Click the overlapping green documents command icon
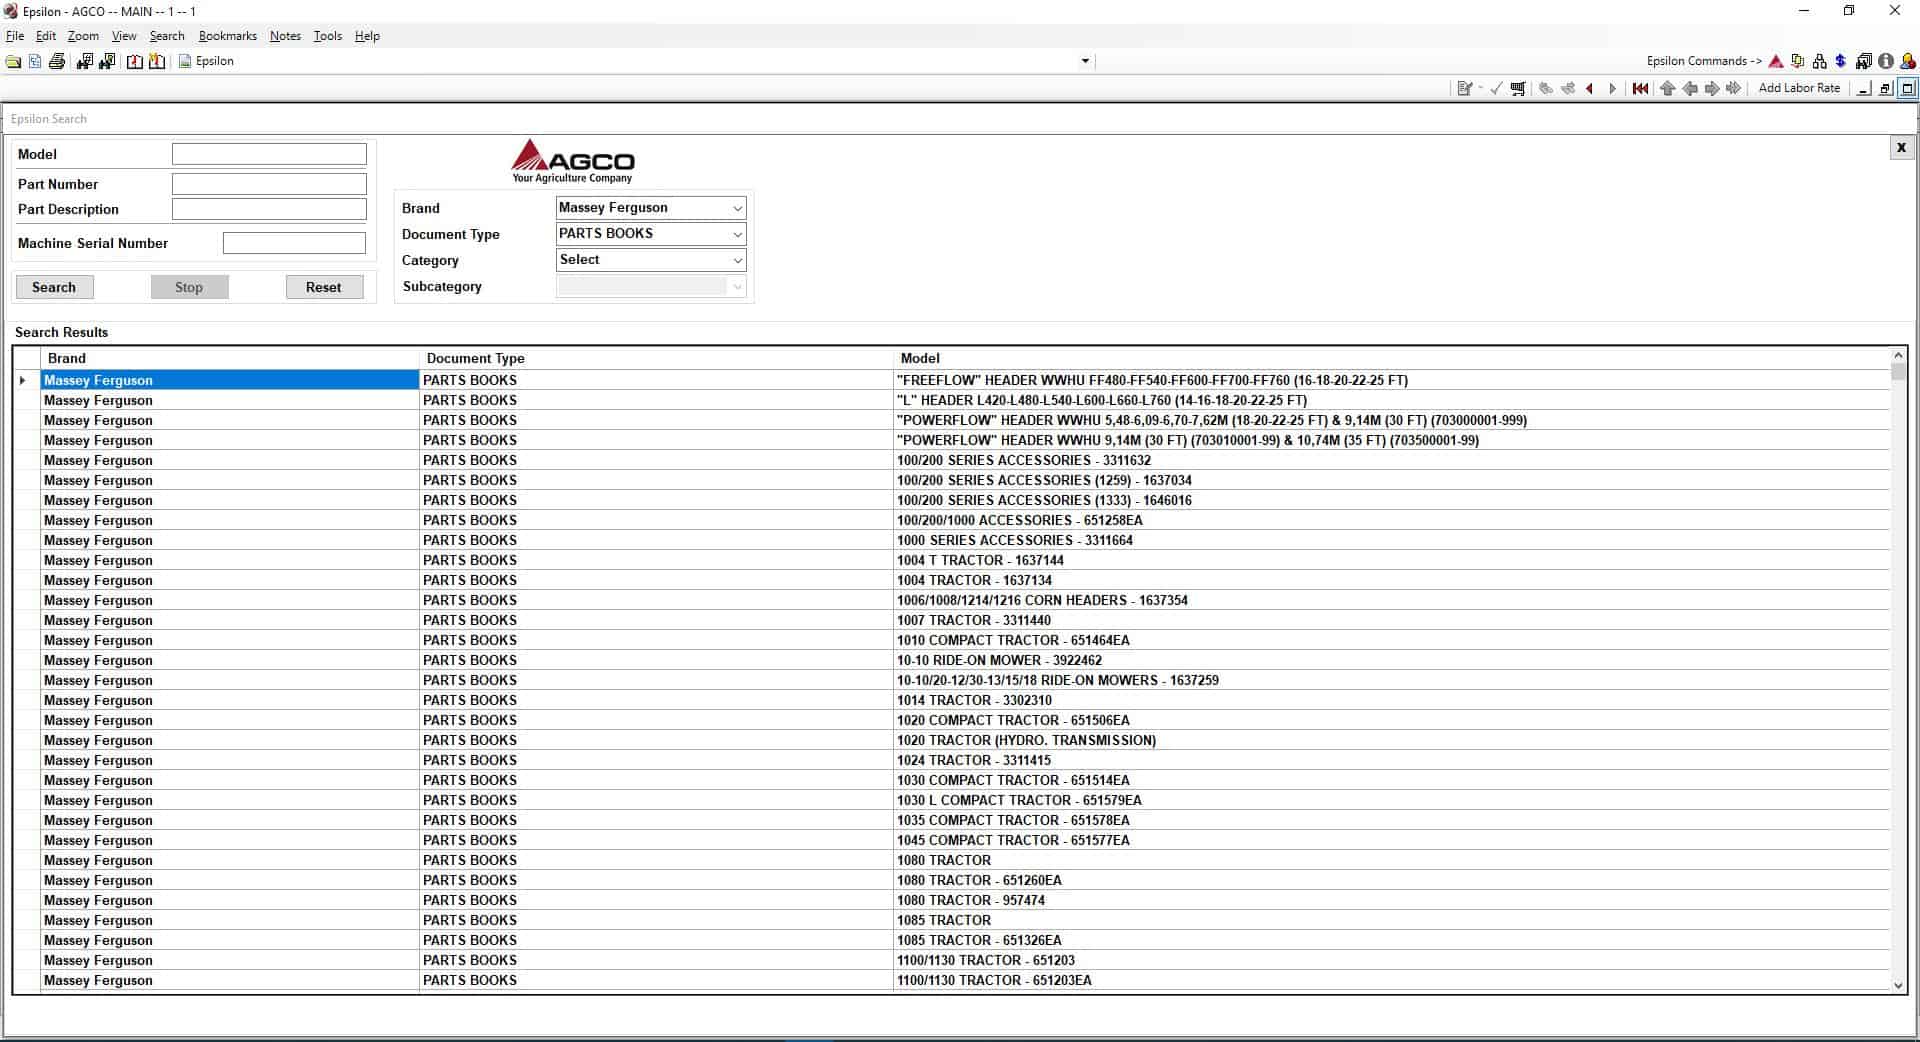Image resolution: width=1920 pixels, height=1042 pixels. 1798,62
